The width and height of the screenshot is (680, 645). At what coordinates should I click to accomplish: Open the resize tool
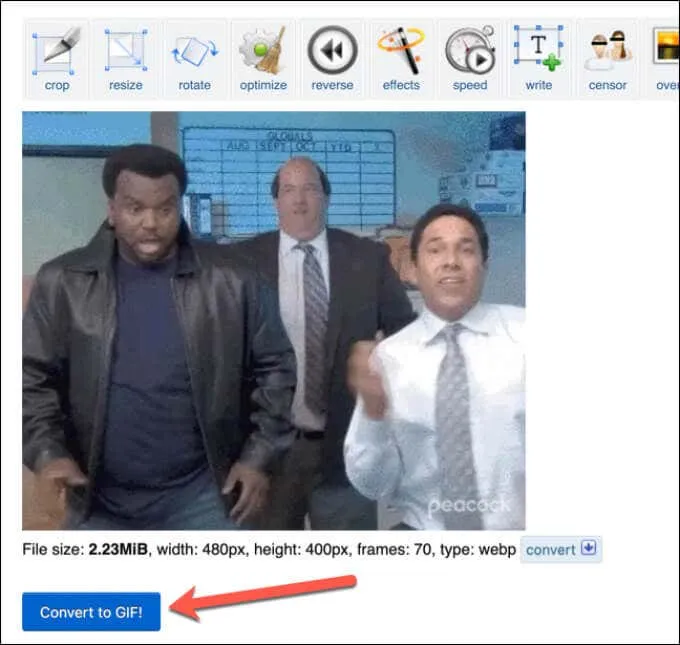(125, 59)
